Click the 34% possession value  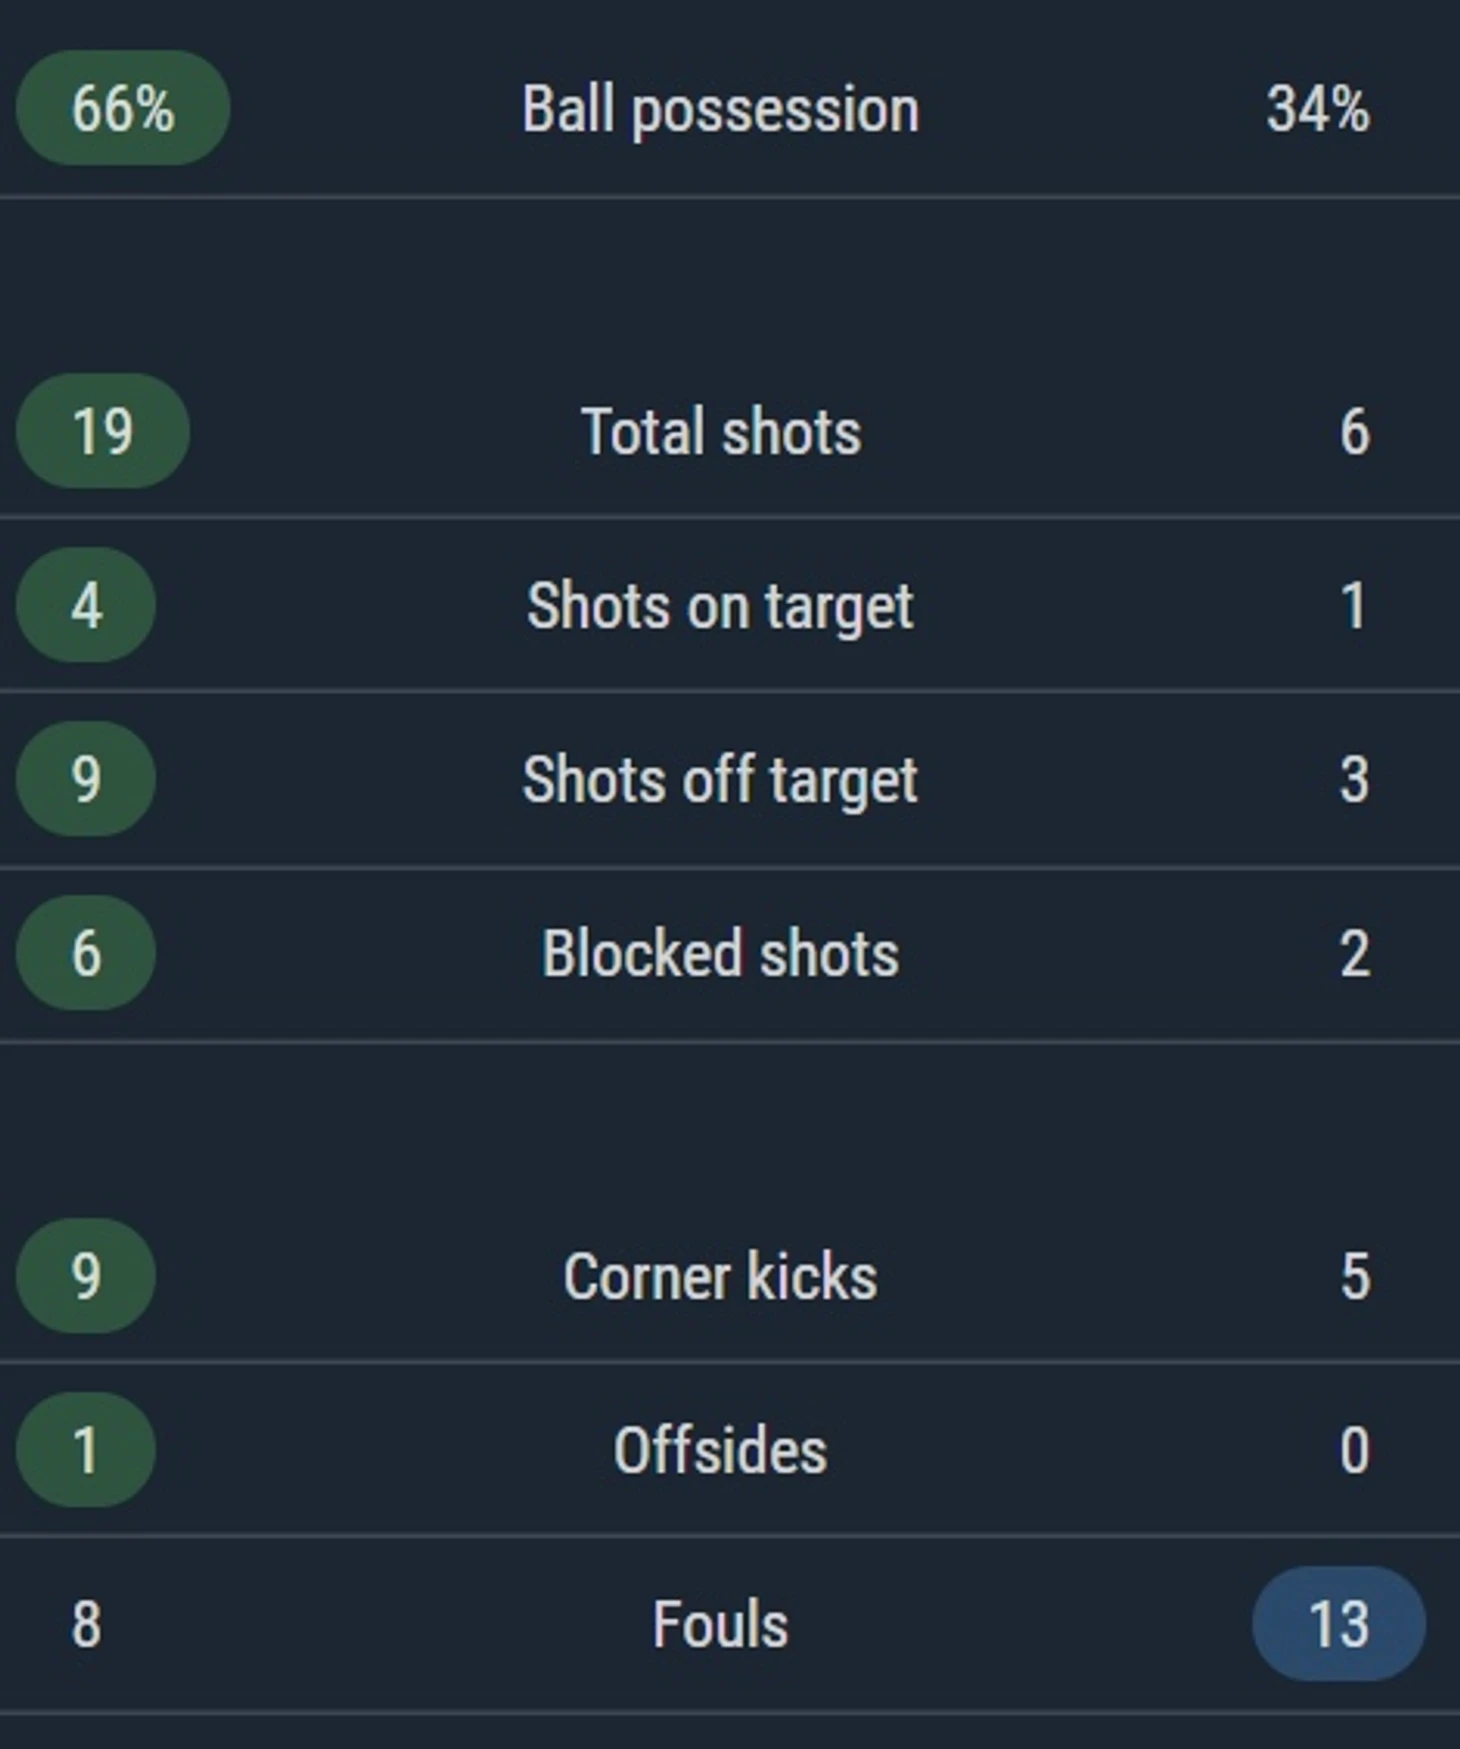[1317, 109]
